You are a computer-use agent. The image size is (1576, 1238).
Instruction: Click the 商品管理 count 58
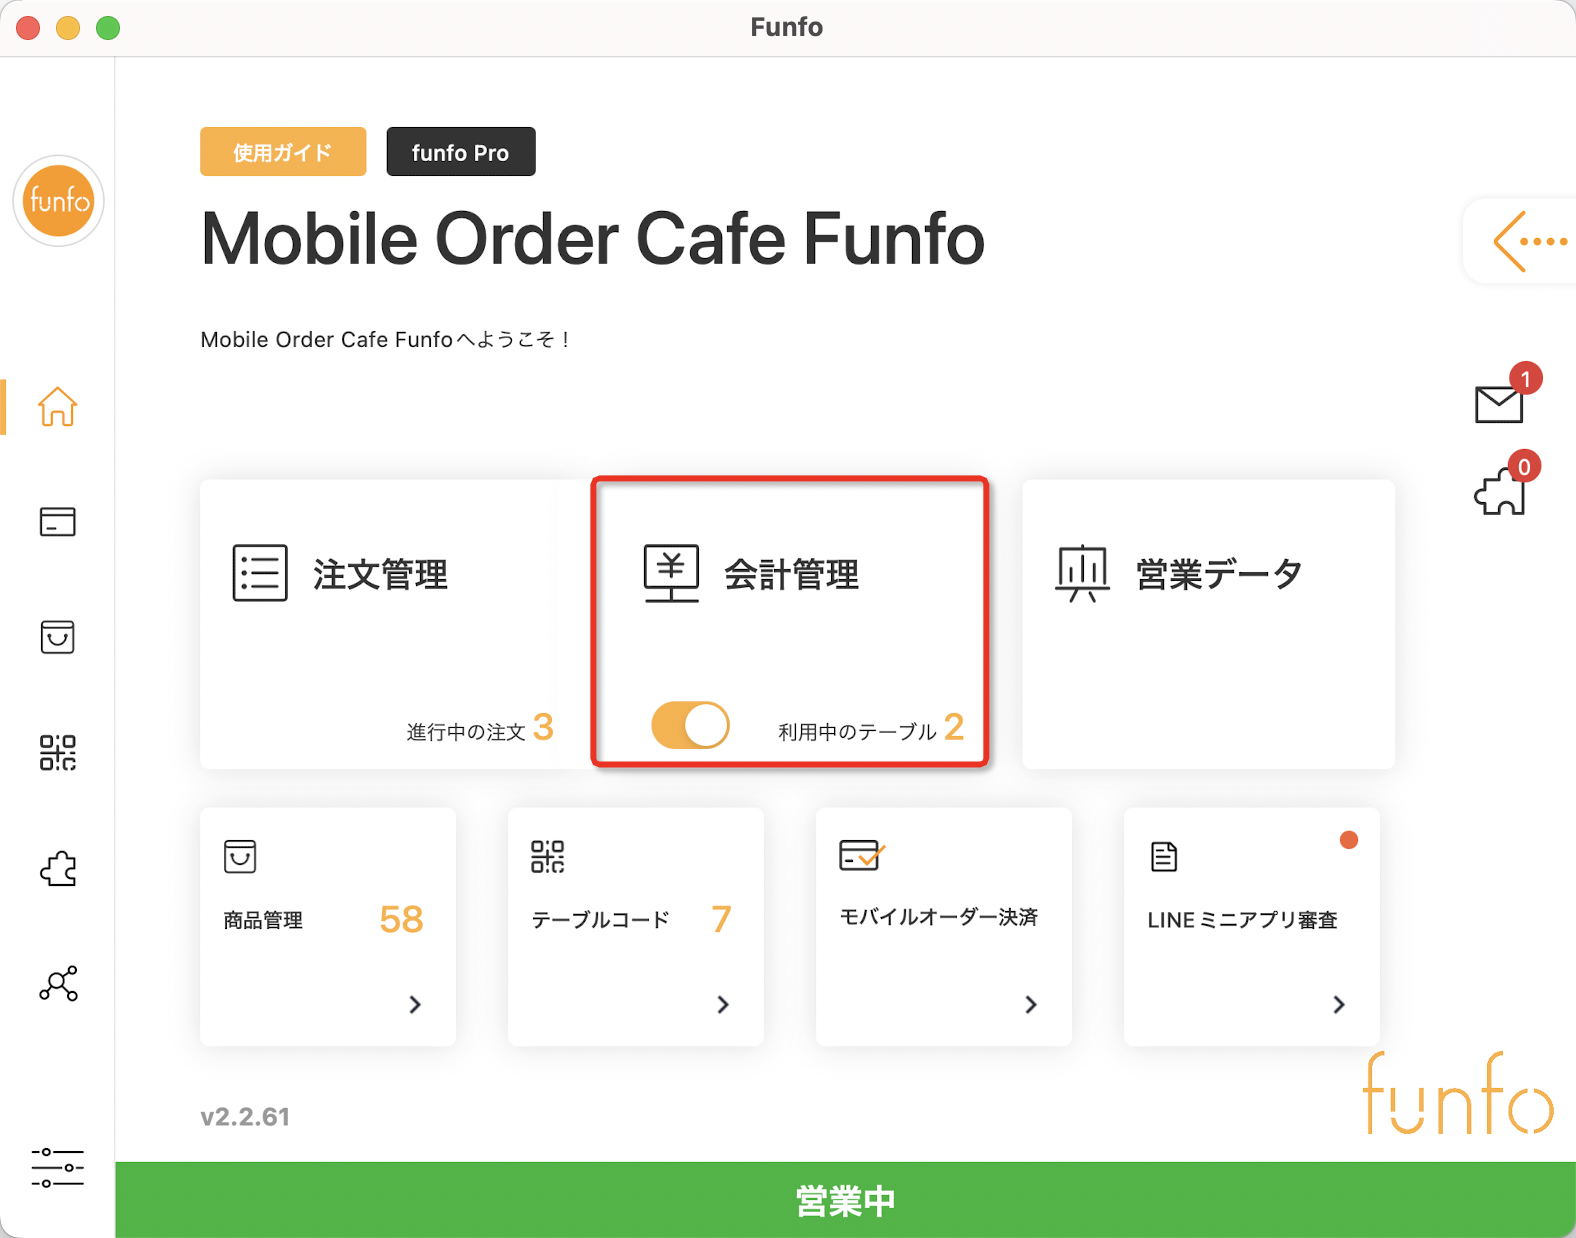[x=401, y=919]
